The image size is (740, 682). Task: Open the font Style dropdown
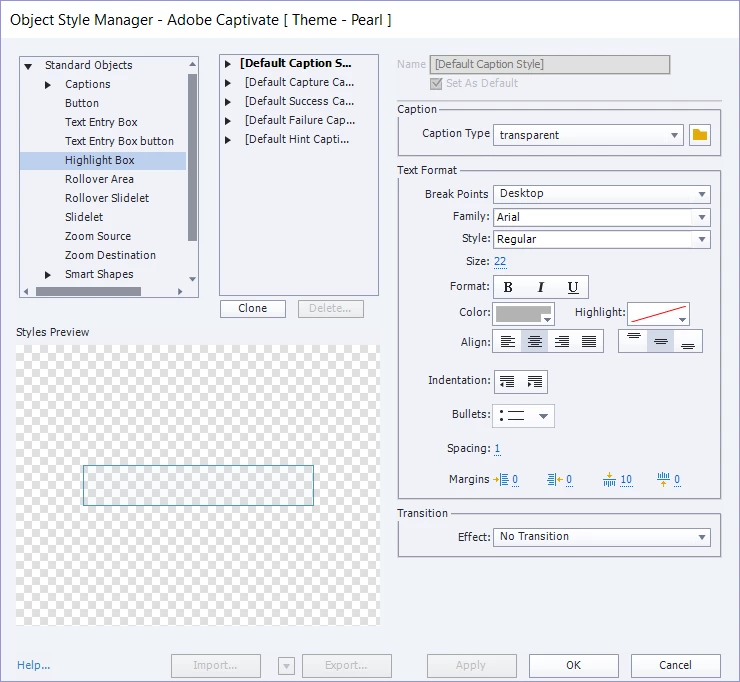(602, 239)
